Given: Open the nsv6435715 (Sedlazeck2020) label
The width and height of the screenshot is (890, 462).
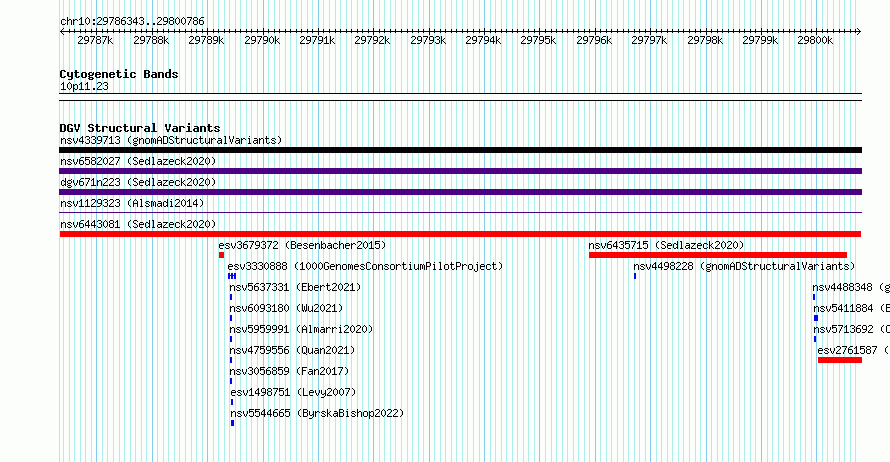Looking at the screenshot, I should tap(666, 245).
